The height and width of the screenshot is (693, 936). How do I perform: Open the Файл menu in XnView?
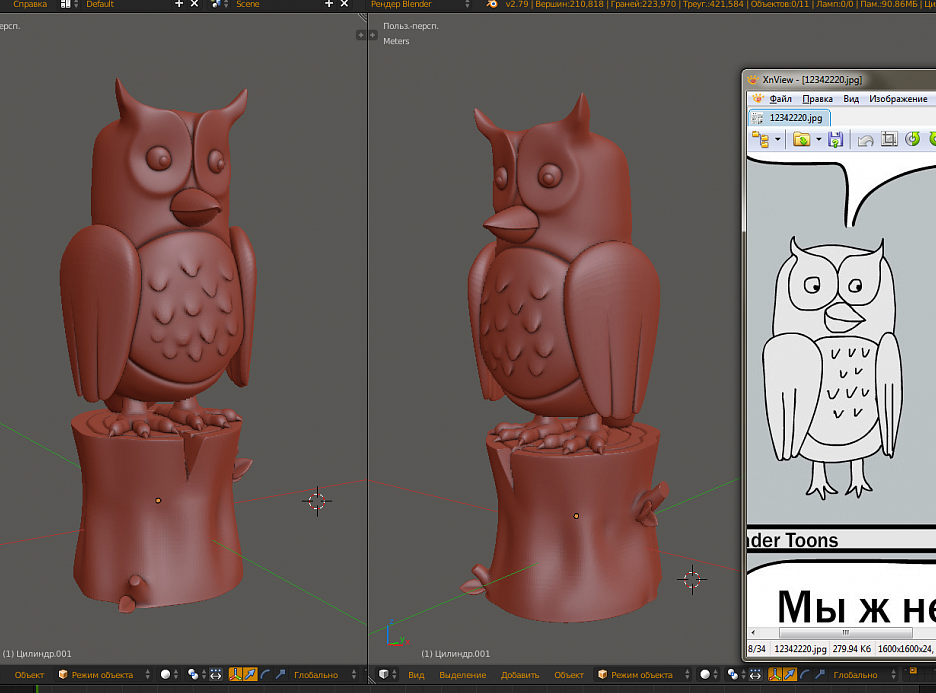pyautogui.click(x=781, y=99)
